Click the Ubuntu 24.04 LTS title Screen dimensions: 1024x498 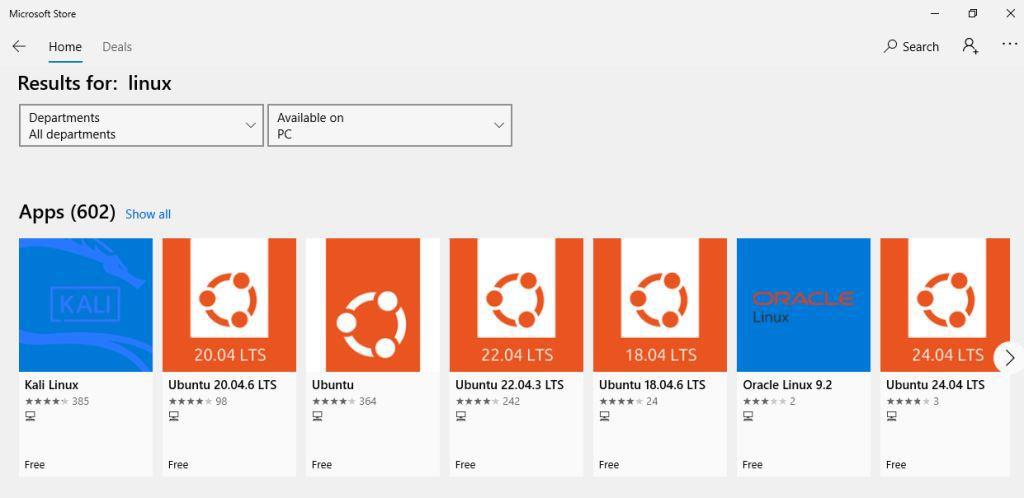click(935, 385)
